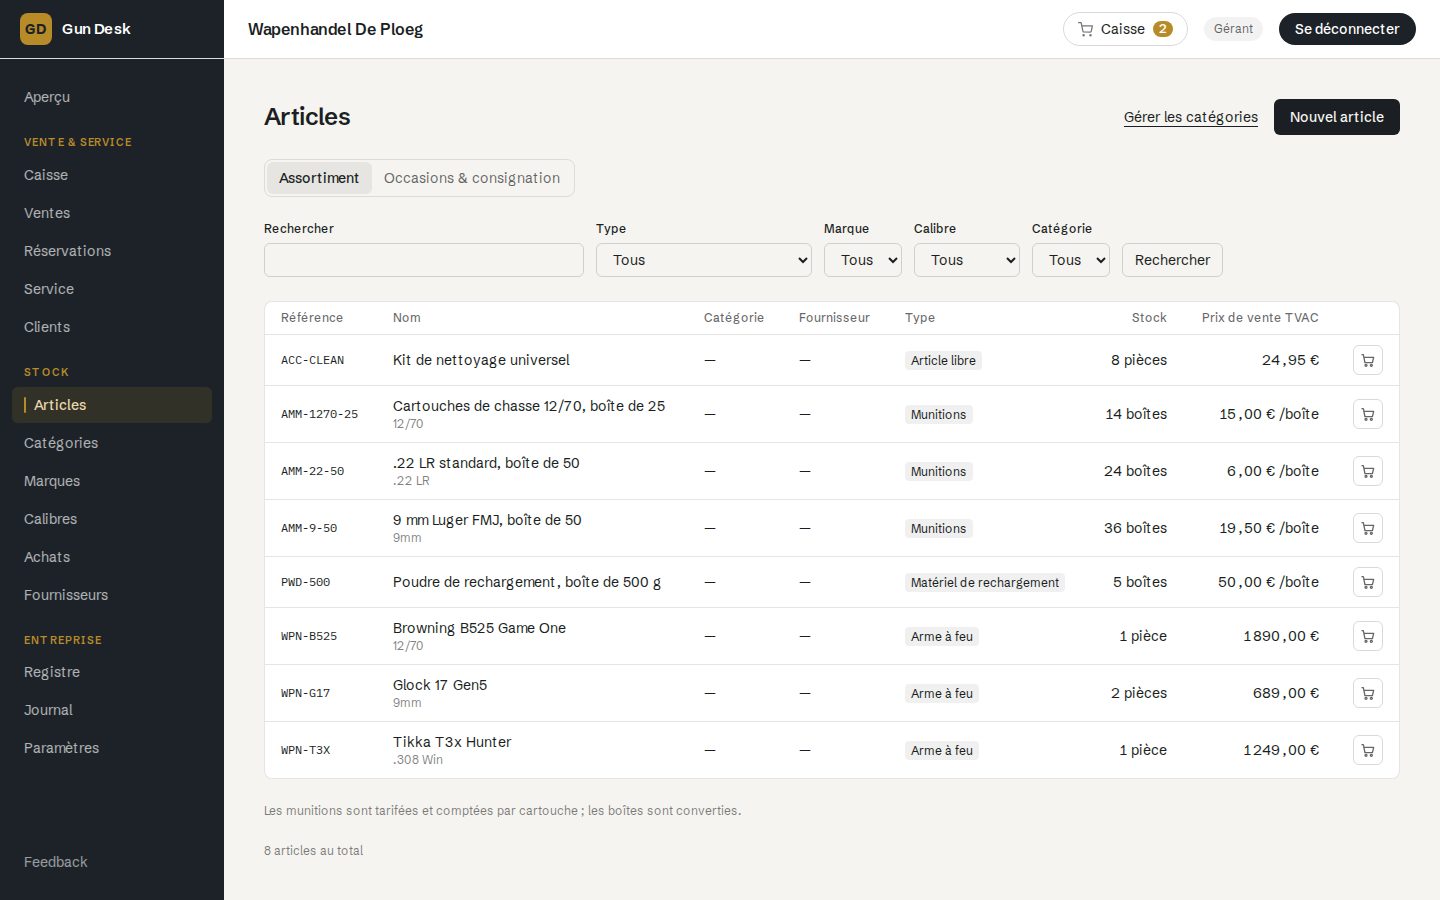Add Cartouches de chasse 12/70 to cart
This screenshot has height=900, width=1440.
pos(1367,414)
